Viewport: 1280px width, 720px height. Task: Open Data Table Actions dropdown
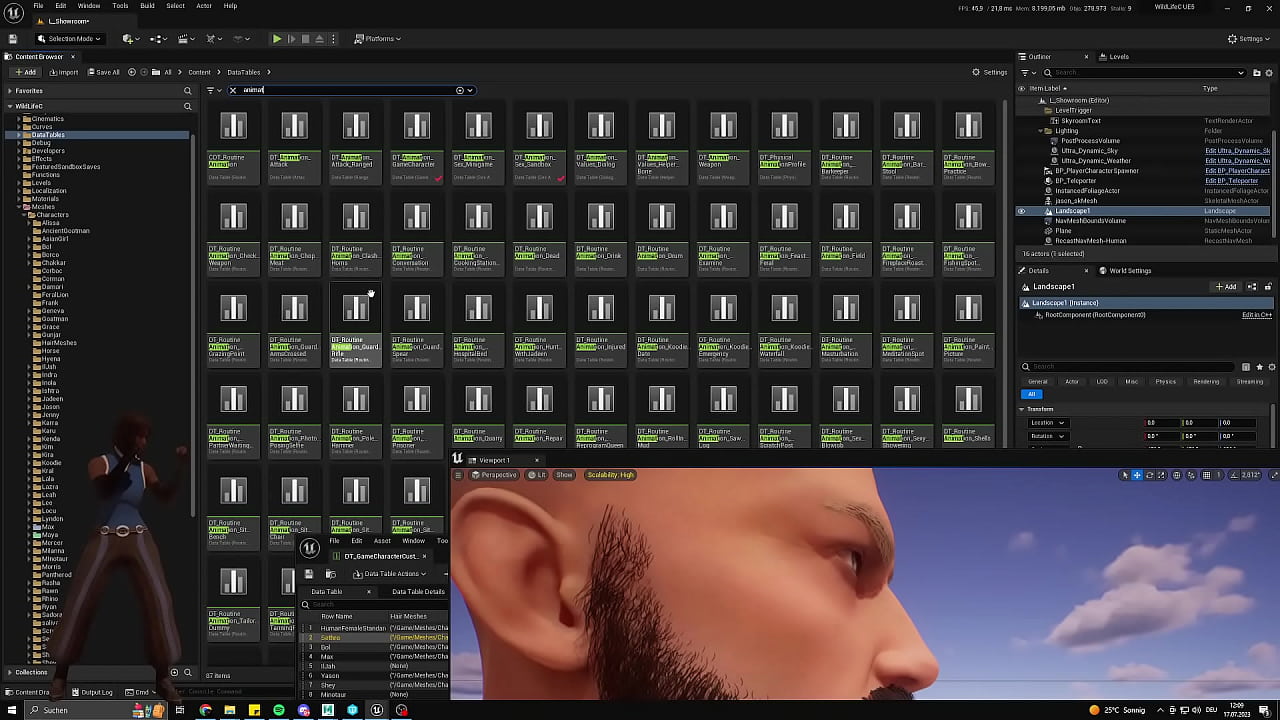click(389, 574)
